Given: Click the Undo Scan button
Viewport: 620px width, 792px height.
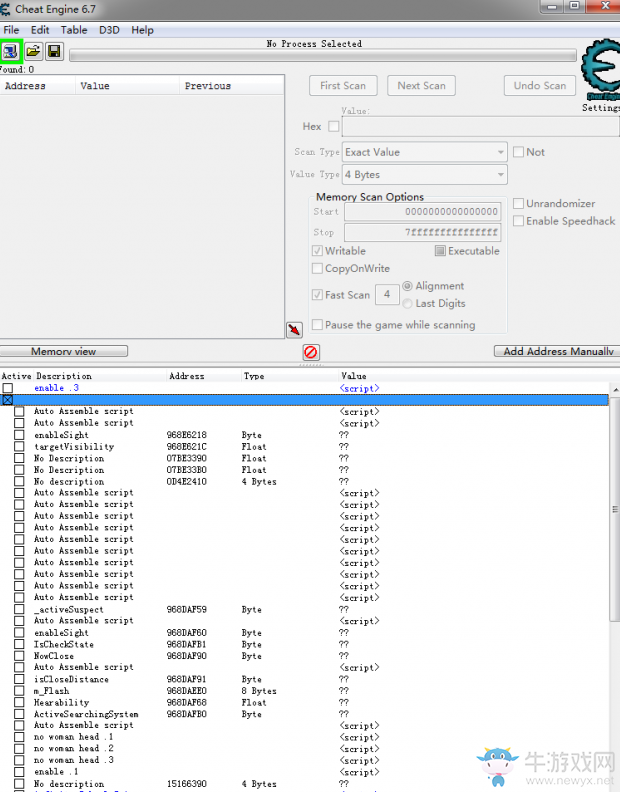Looking at the screenshot, I should (x=540, y=85).
